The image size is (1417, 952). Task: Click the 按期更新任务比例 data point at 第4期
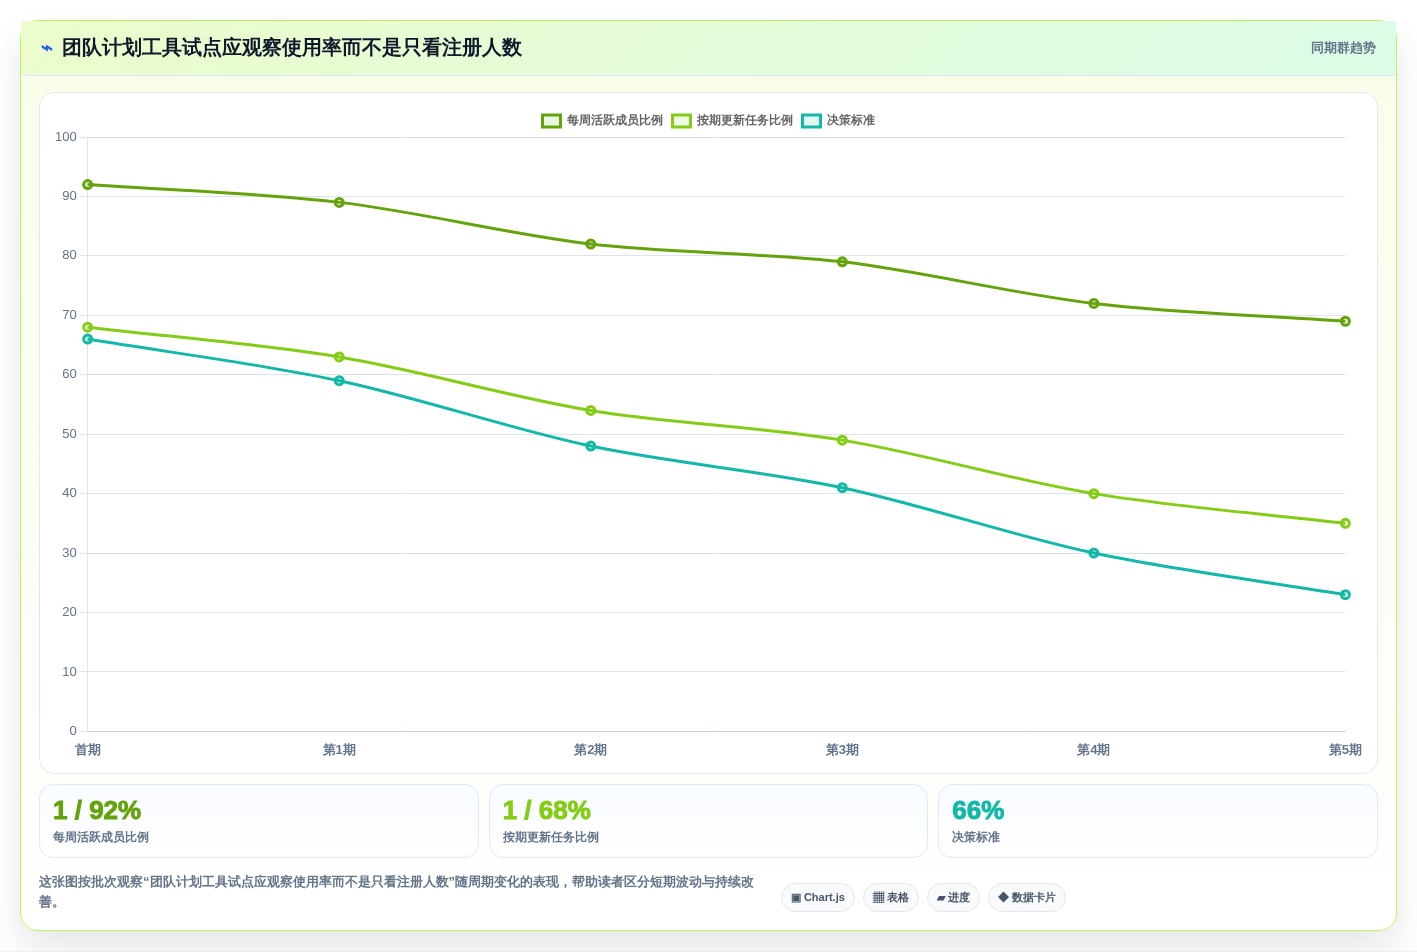tap(1094, 494)
